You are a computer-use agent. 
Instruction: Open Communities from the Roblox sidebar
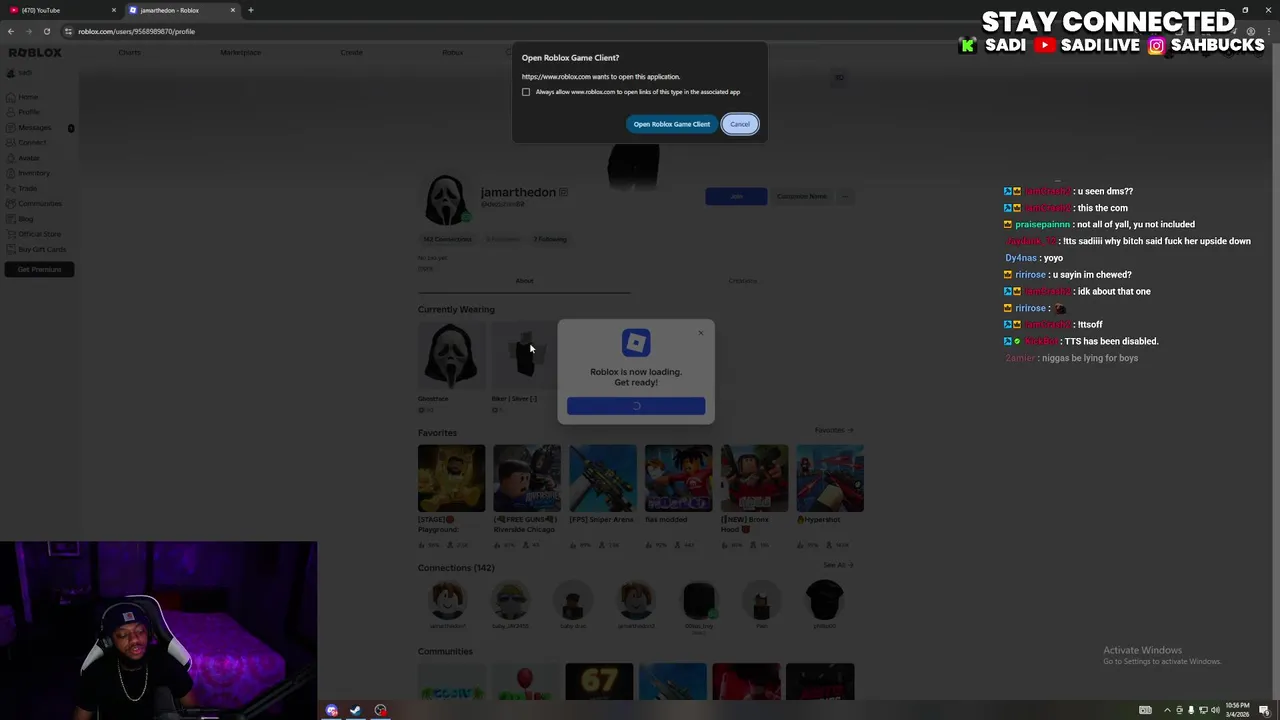pos(40,203)
